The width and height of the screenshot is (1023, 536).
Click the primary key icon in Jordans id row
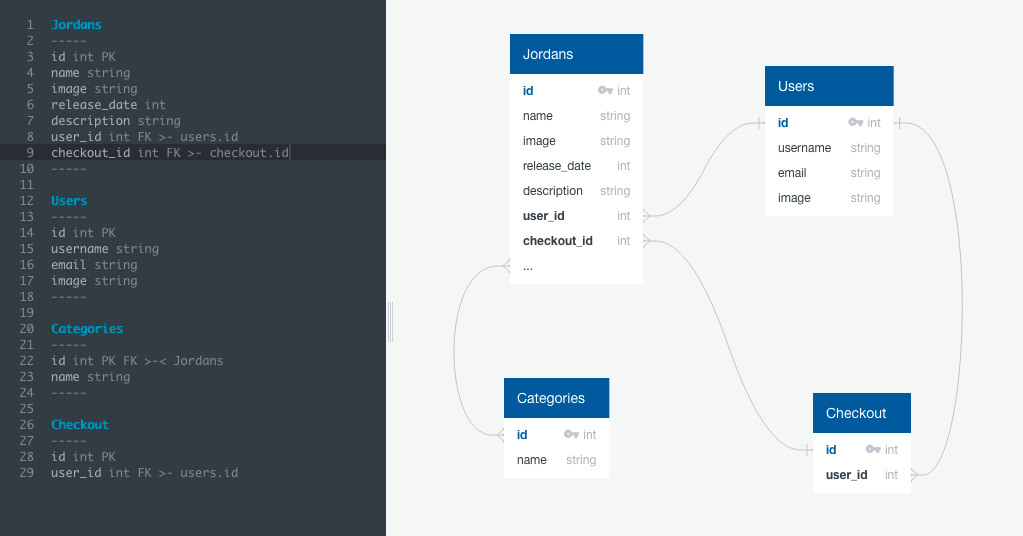(605, 90)
